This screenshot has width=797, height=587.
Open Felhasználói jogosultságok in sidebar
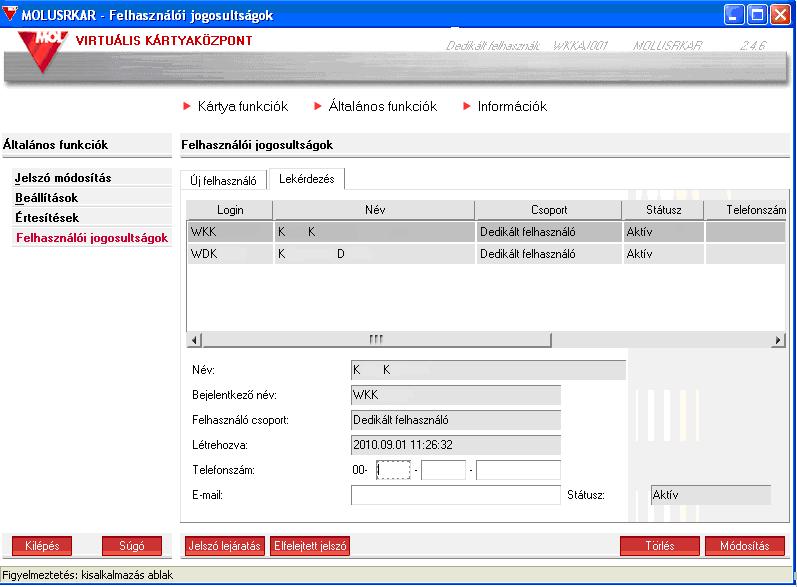coord(92,238)
